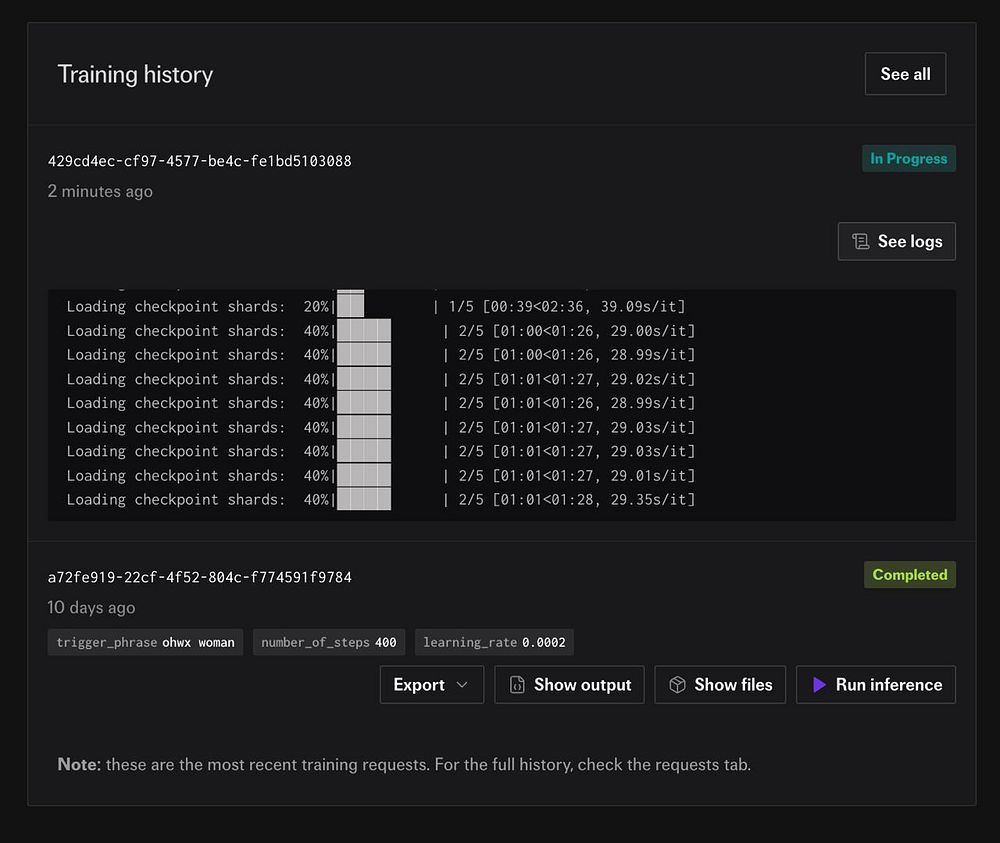Click Show files button
This screenshot has height=843, width=1000.
pos(720,685)
